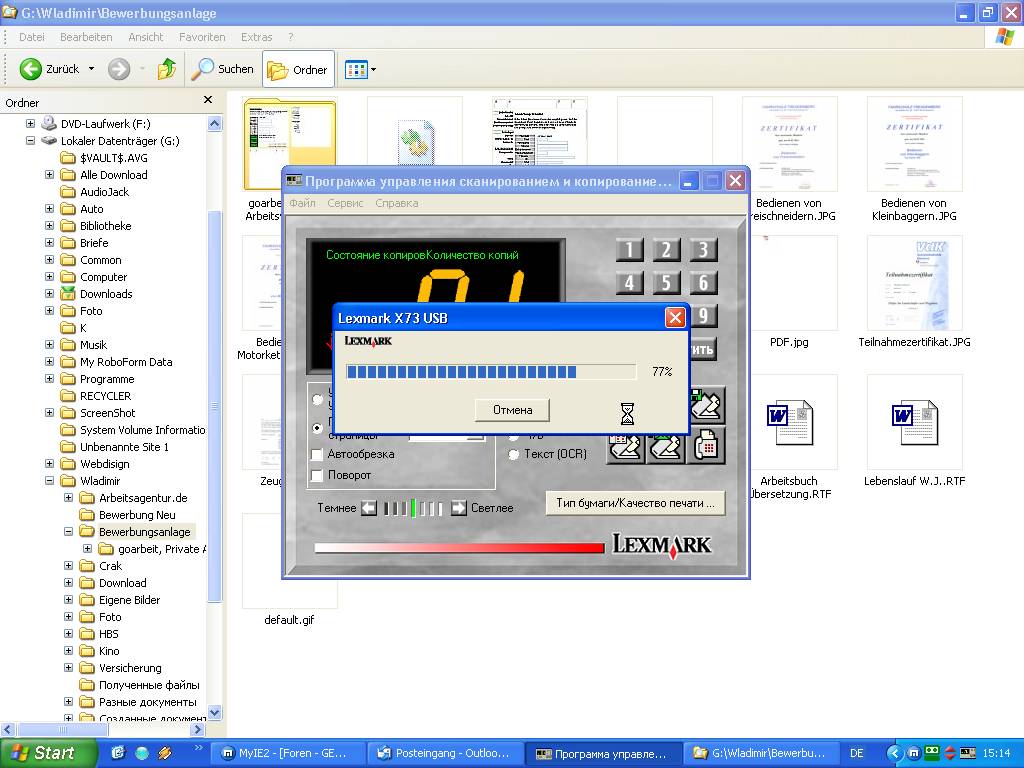Screen dimensions: 1024x768
Task: Switch to Posteingang - Outlook taskbar window
Action: [x=445, y=754]
